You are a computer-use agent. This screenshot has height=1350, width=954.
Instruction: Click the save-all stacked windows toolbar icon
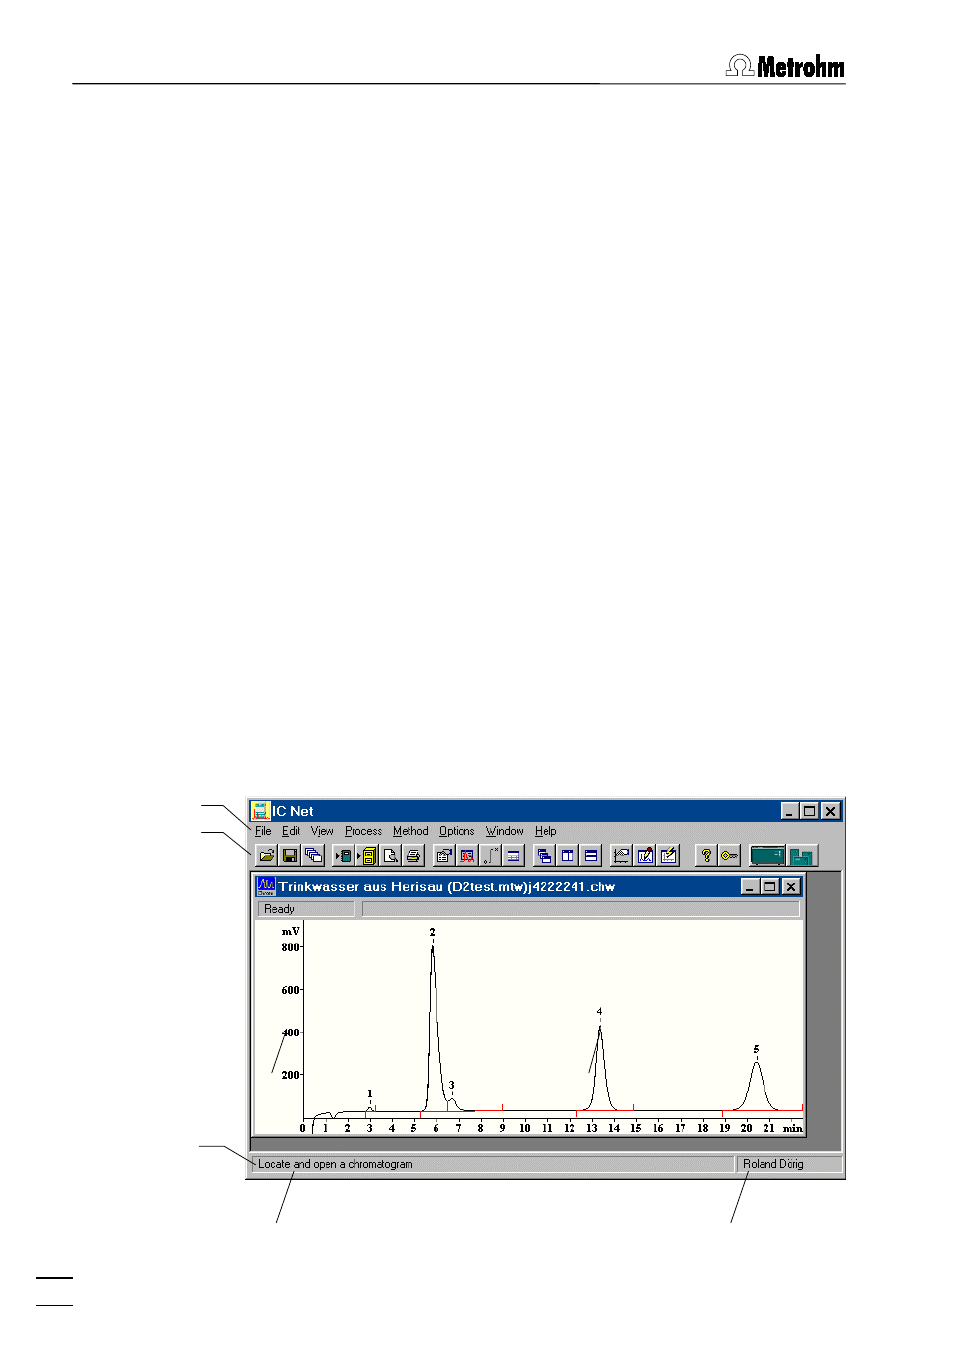[x=314, y=856]
